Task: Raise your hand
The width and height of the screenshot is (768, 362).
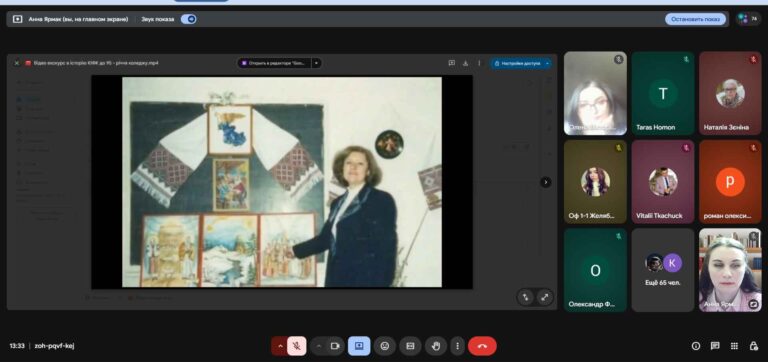Action: (x=436, y=346)
